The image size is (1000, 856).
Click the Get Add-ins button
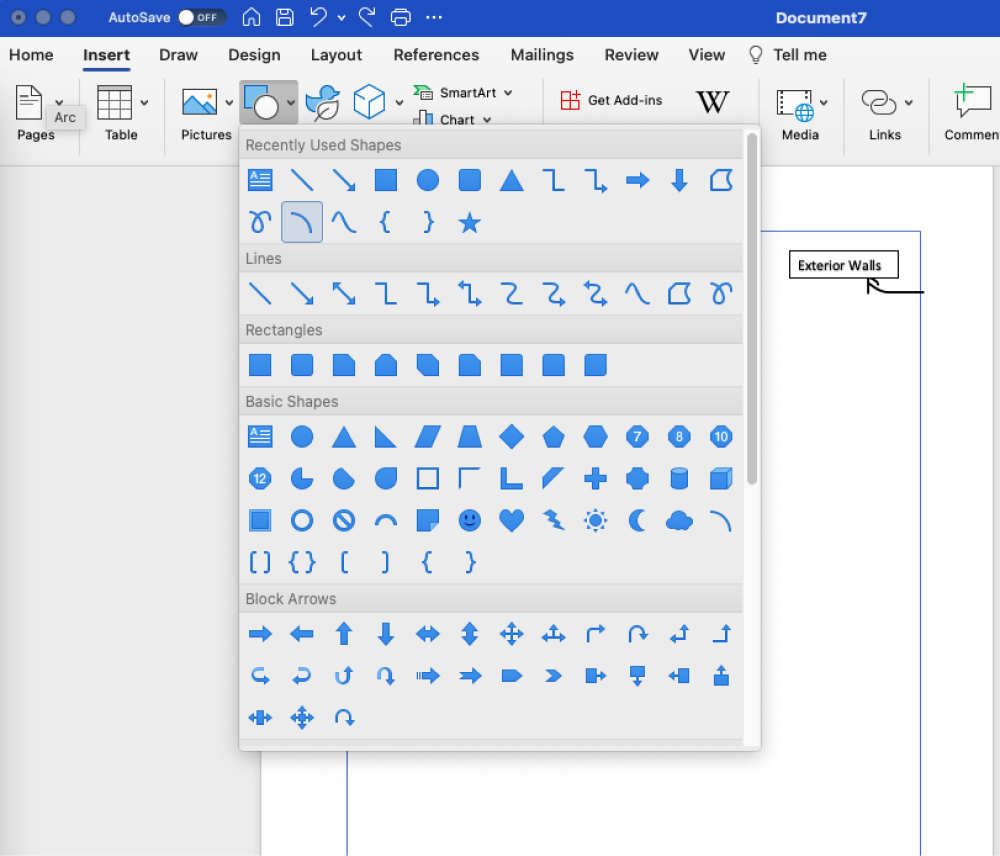611,101
